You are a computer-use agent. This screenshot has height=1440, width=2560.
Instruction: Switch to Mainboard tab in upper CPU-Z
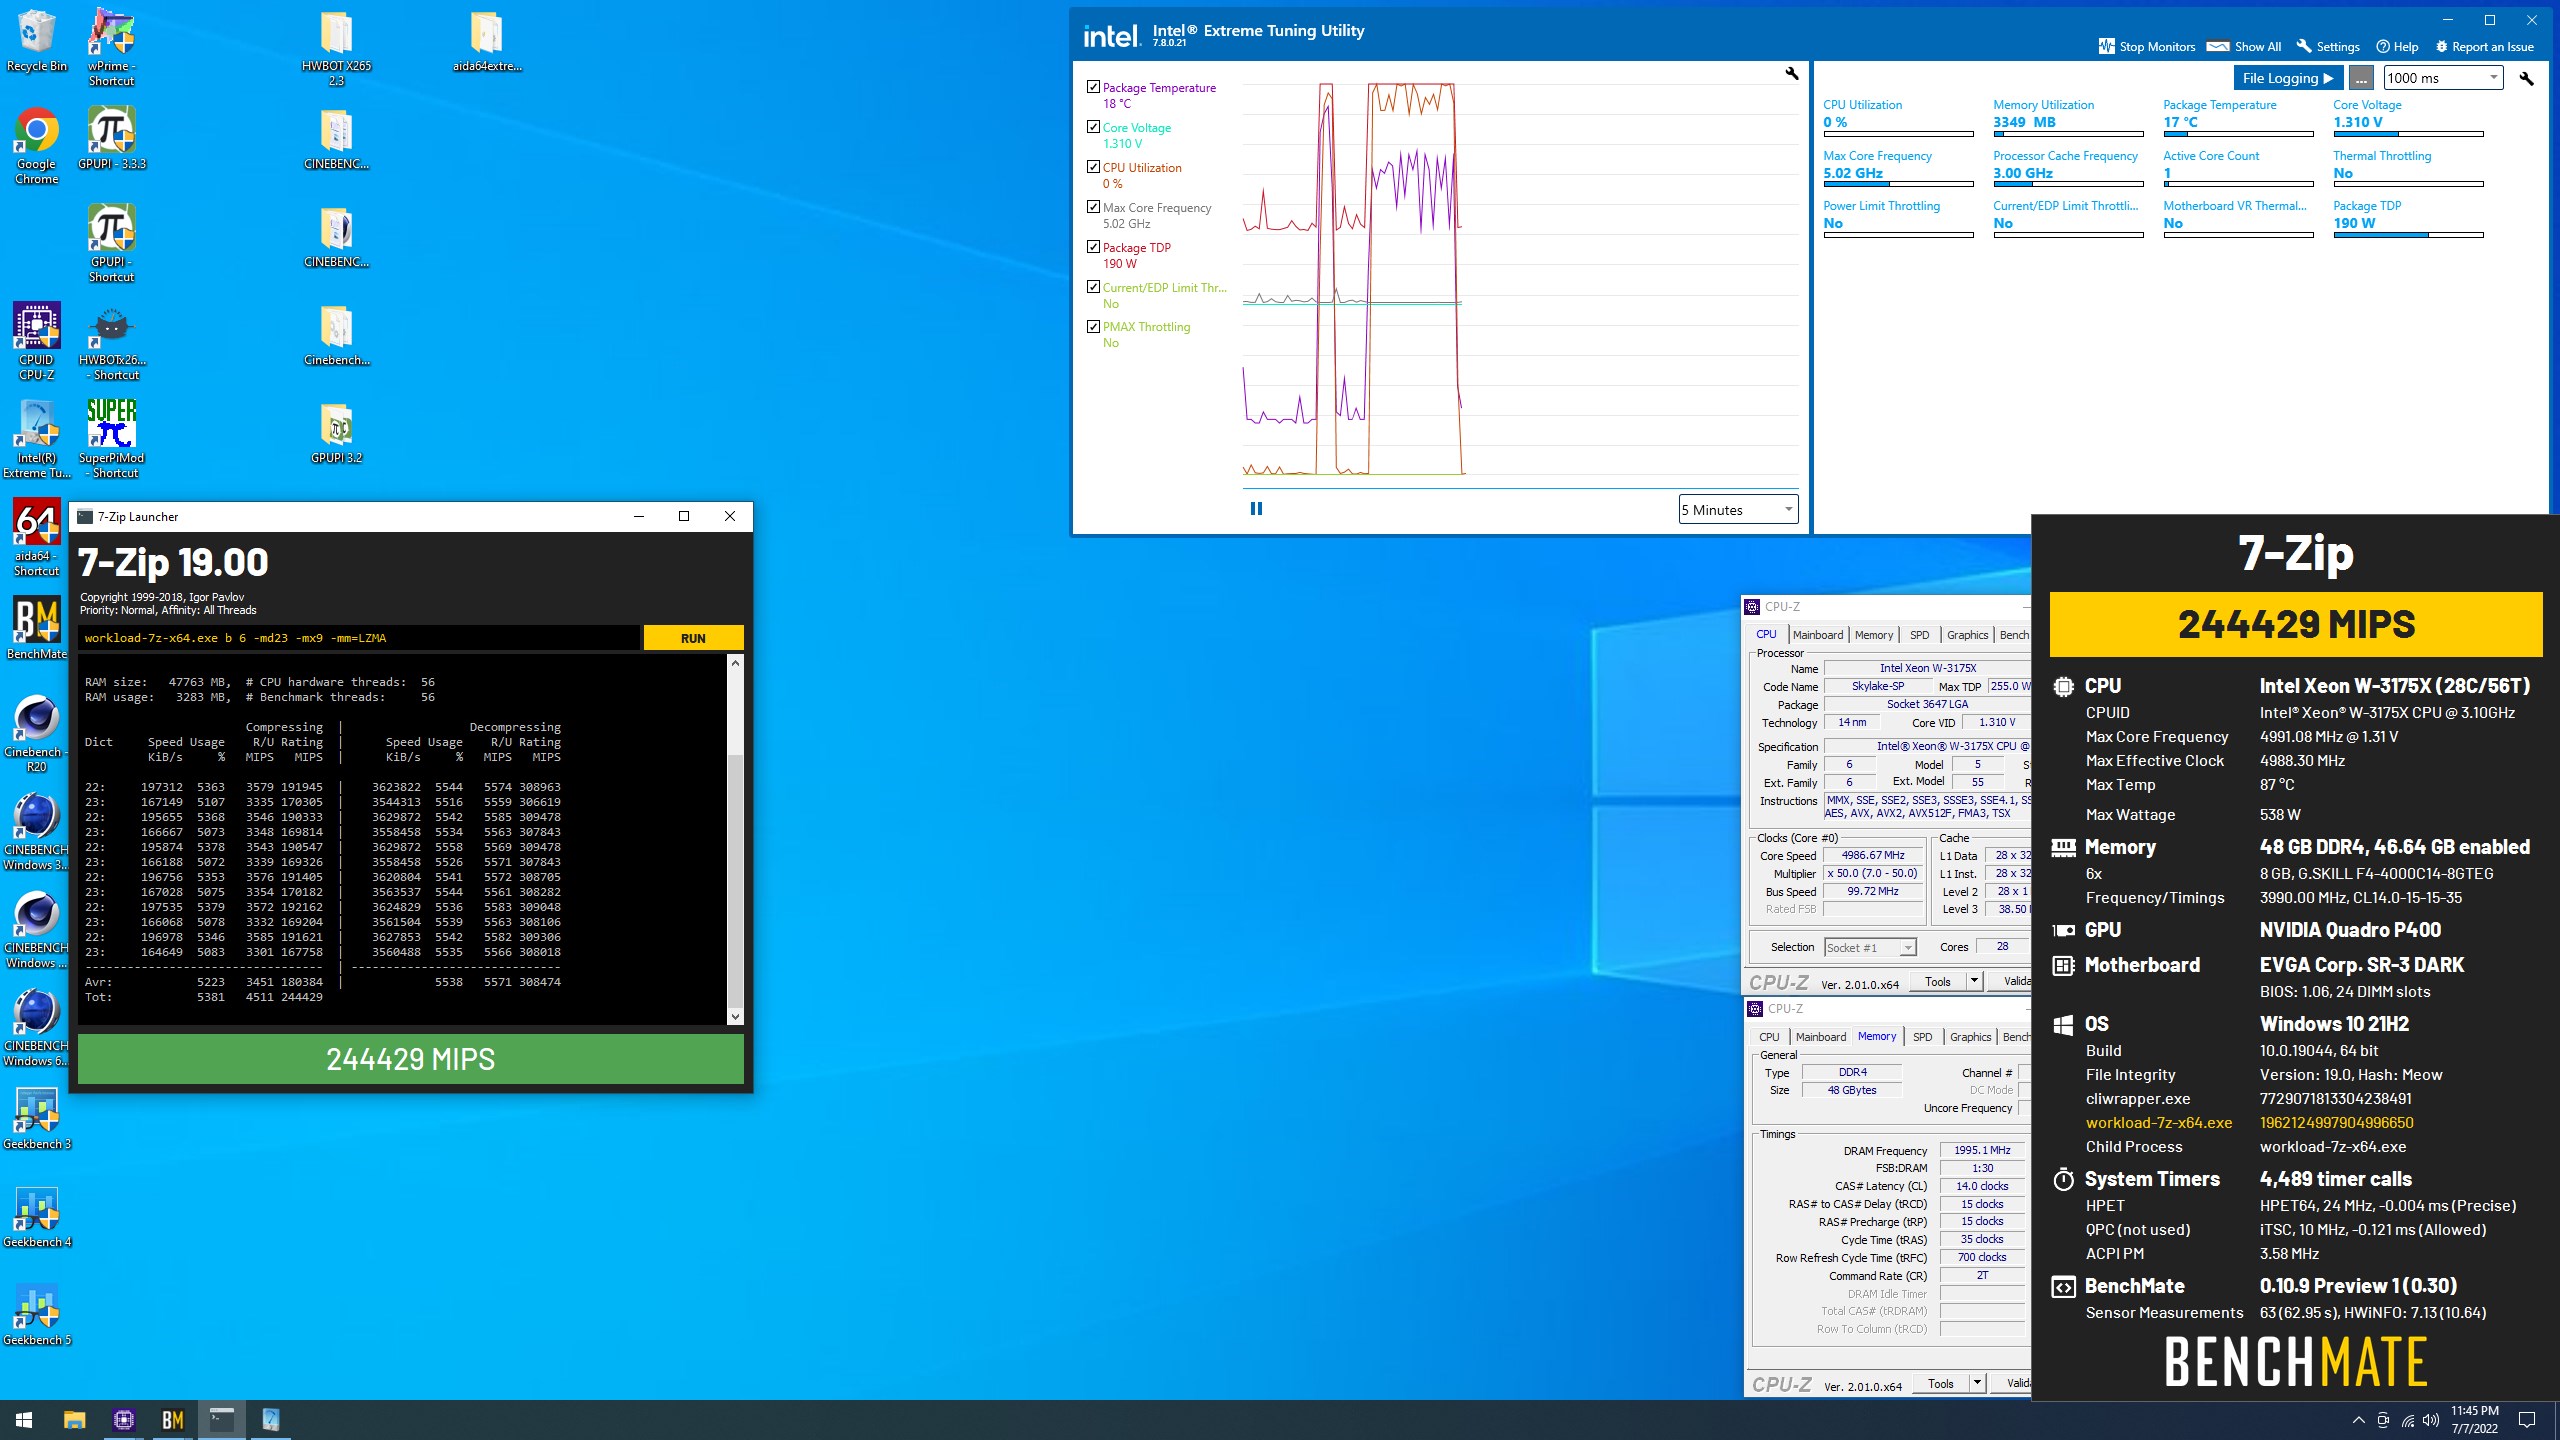click(x=1817, y=635)
